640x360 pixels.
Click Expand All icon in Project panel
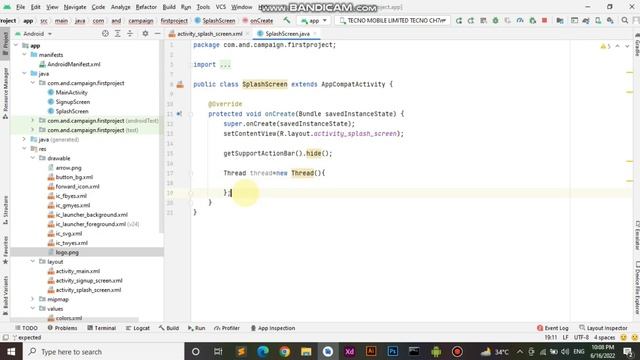(118, 33)
